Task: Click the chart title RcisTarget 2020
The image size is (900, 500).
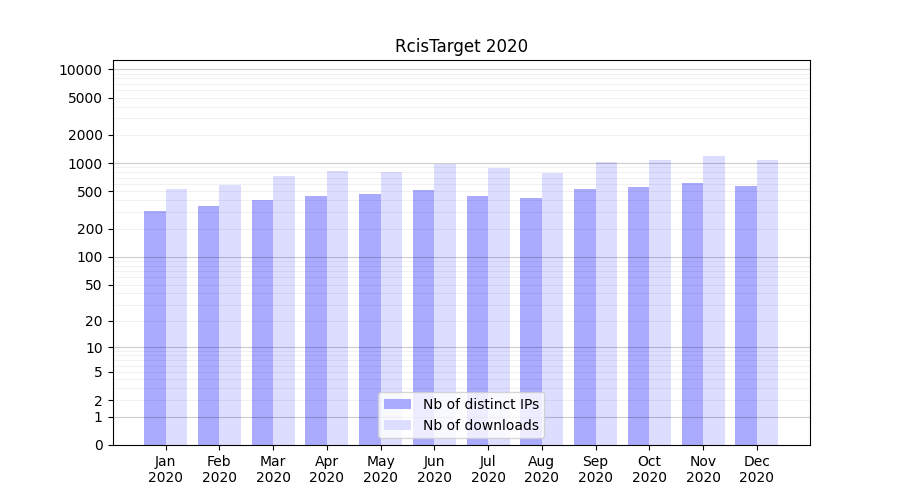Action: [461, 46]
